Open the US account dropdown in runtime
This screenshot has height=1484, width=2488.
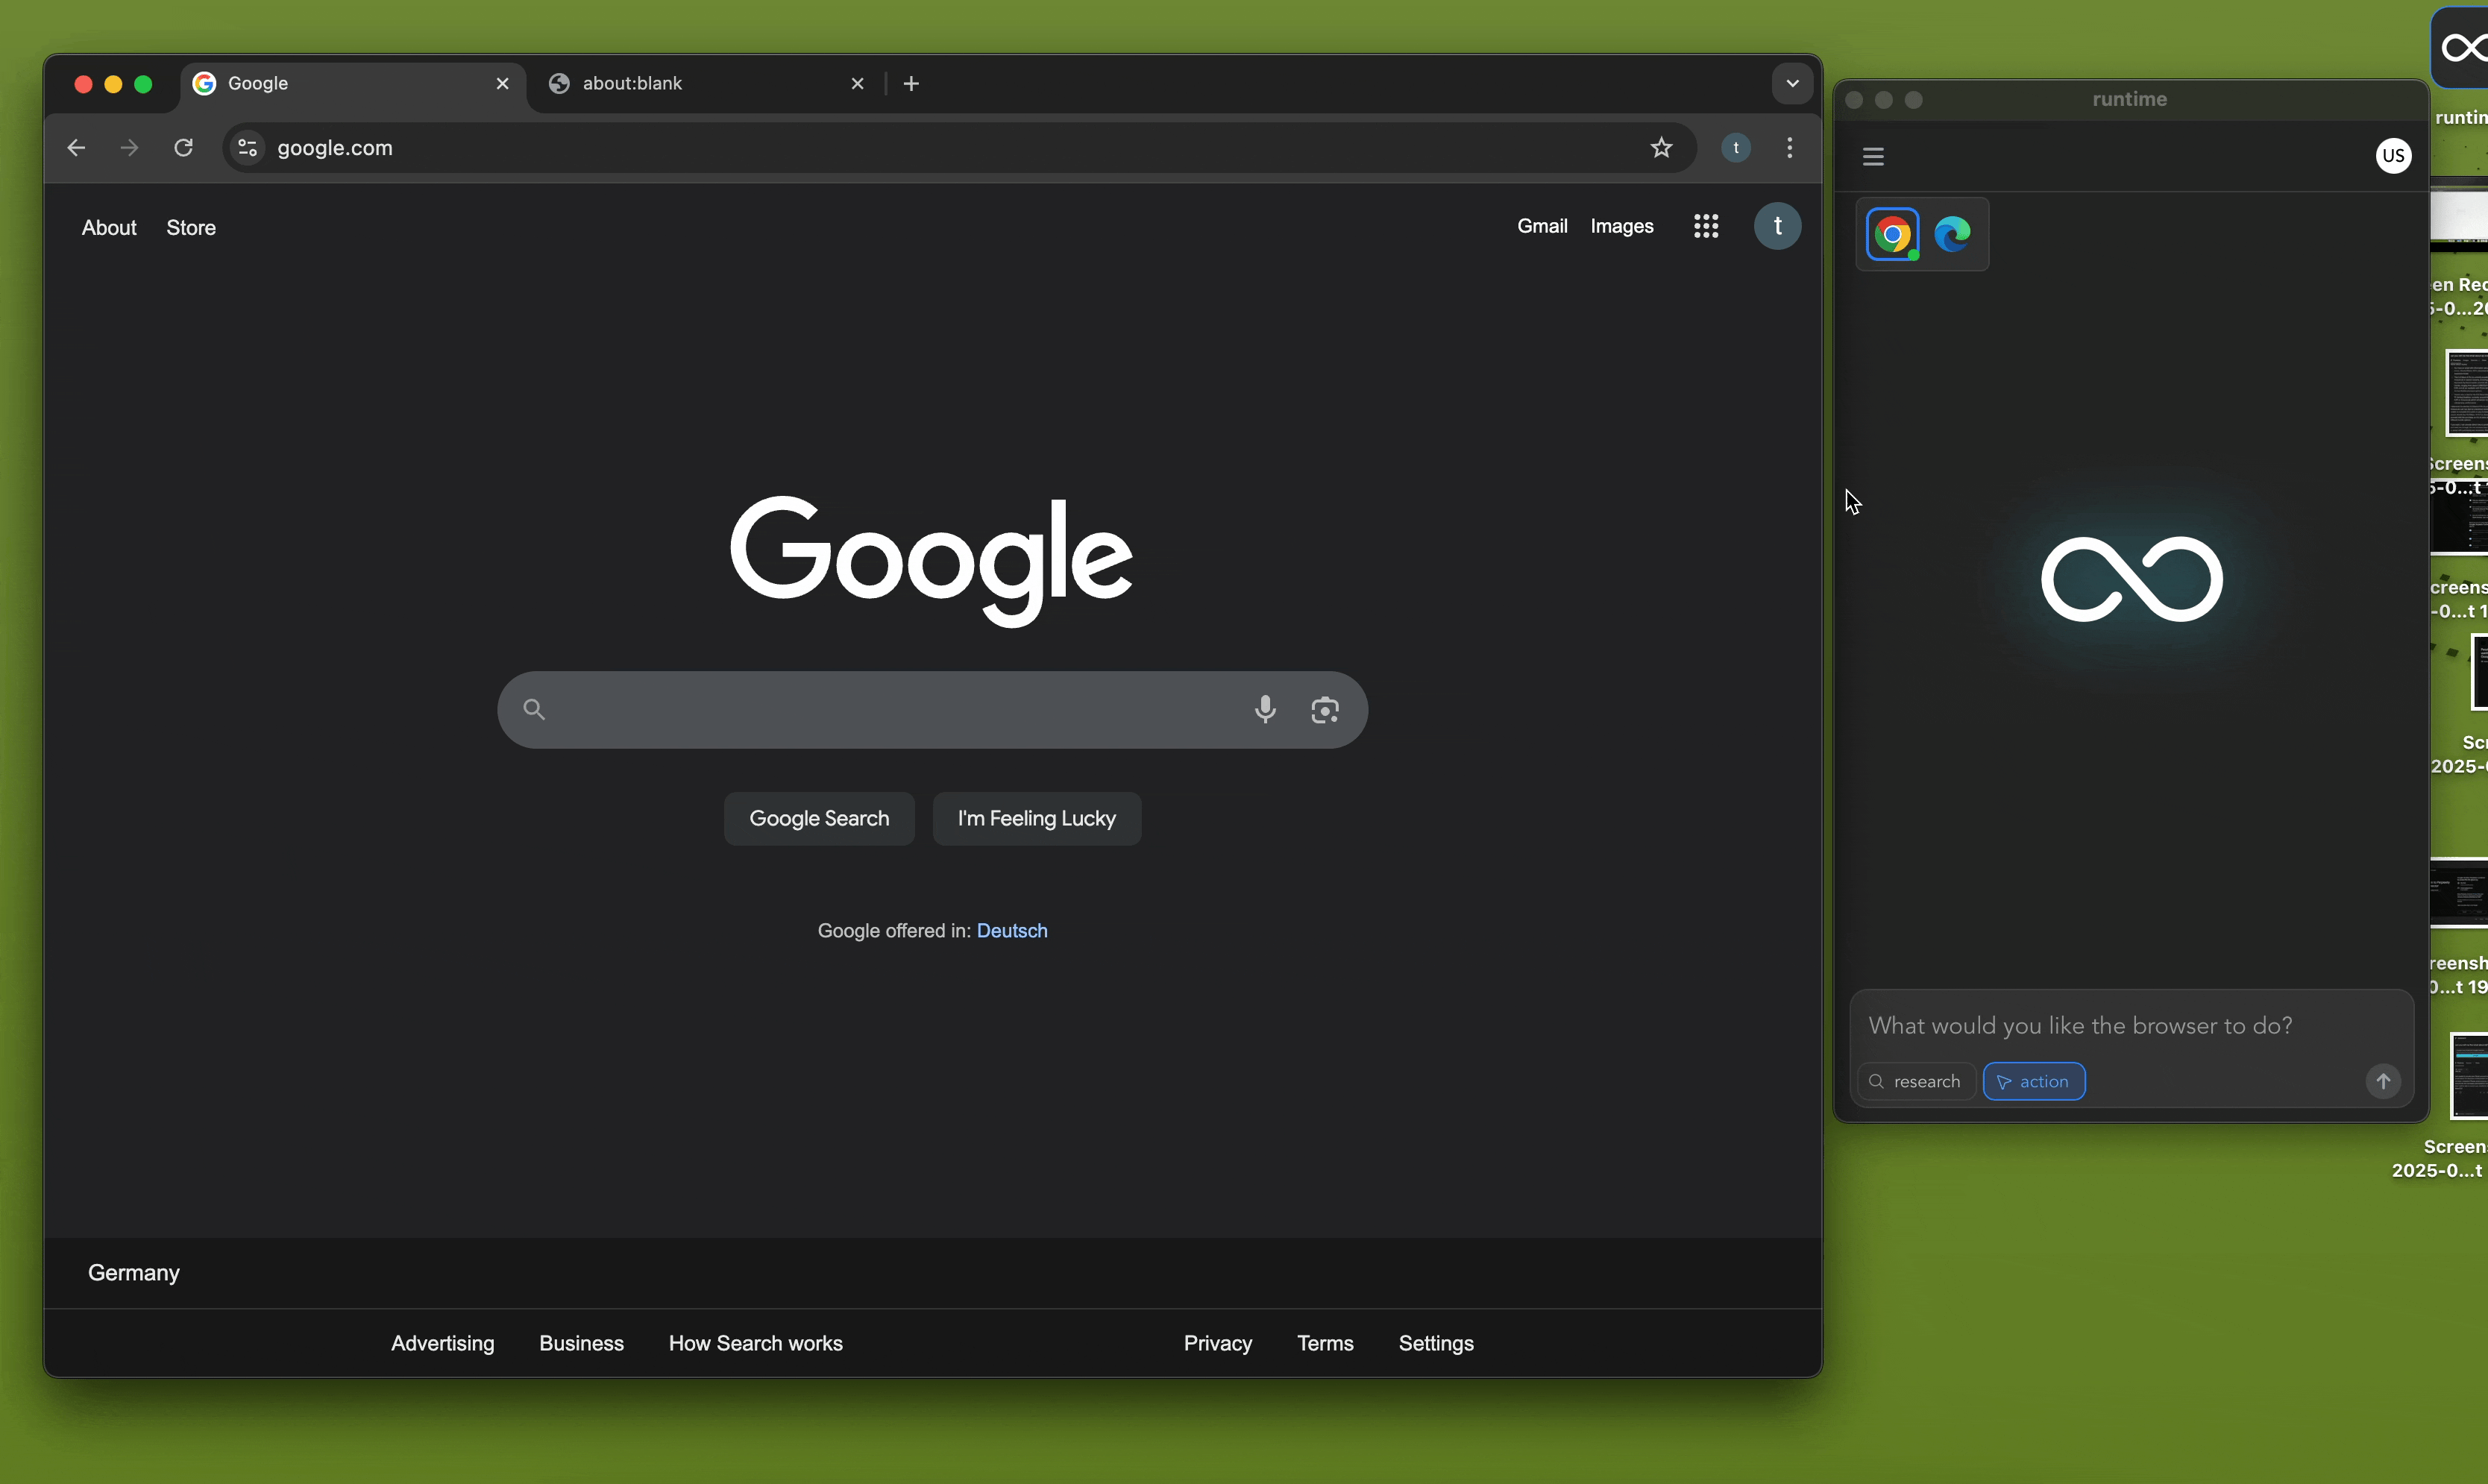click(x=2394, y=155)
